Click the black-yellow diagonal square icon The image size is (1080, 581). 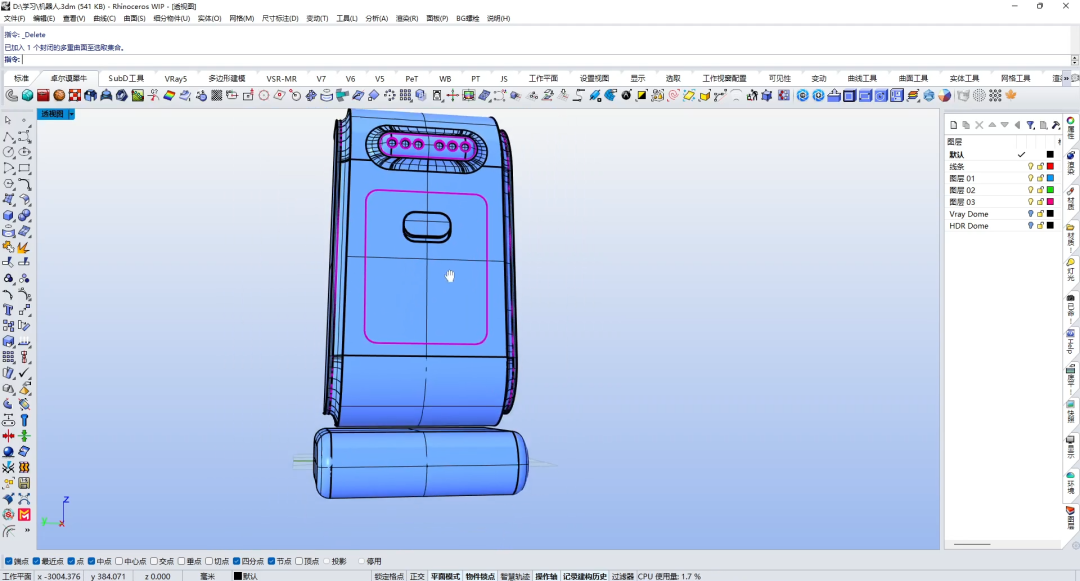coord(641,96)
